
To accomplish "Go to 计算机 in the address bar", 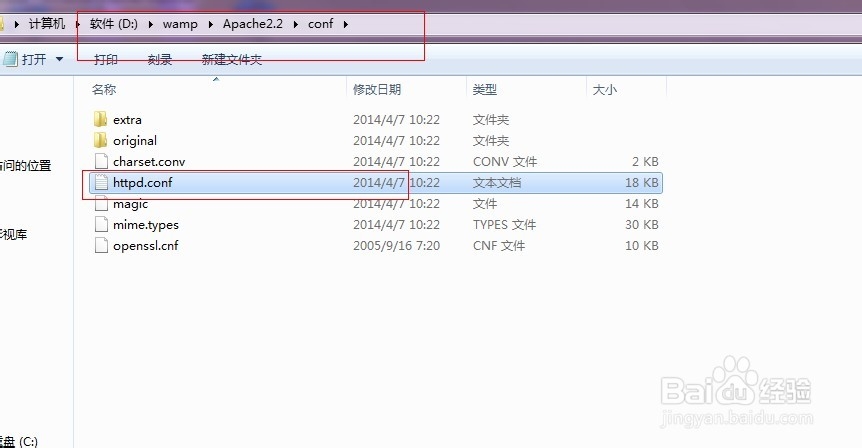I will [x=47, y=24].
